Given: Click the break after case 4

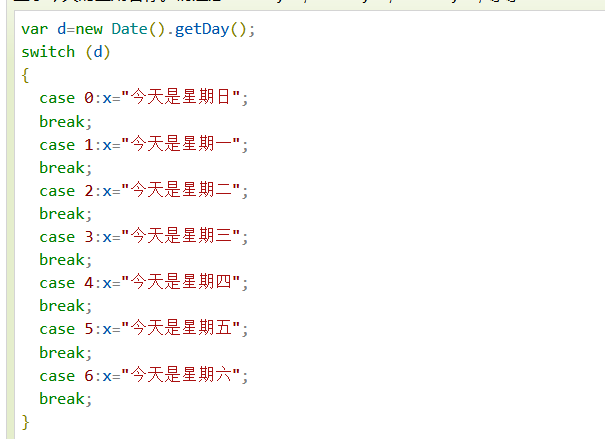Looking at the screenshot, I should (66, 306).
